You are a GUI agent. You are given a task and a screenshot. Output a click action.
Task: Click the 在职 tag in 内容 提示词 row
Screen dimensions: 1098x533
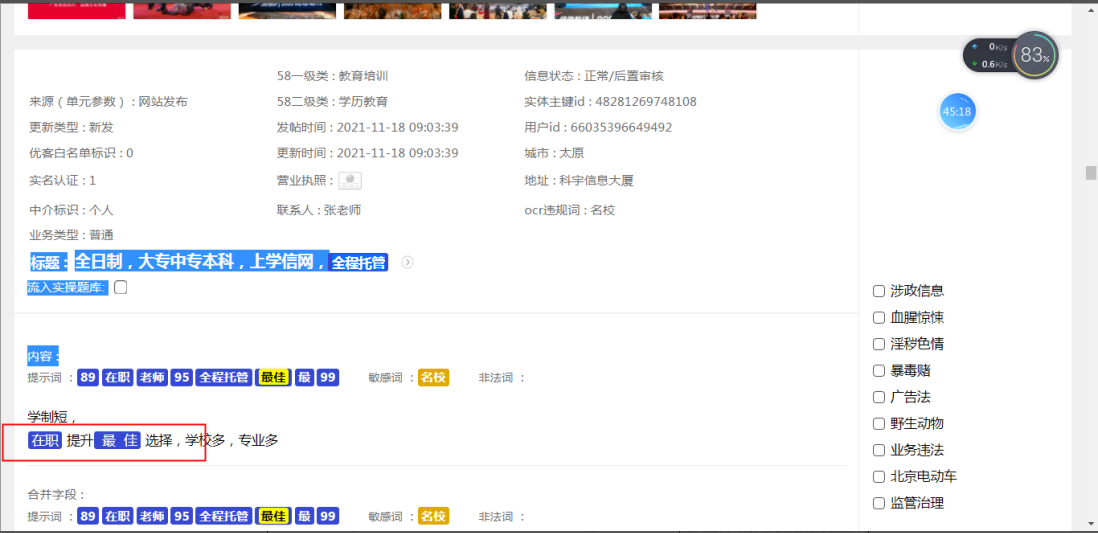(x=117, y=378)
